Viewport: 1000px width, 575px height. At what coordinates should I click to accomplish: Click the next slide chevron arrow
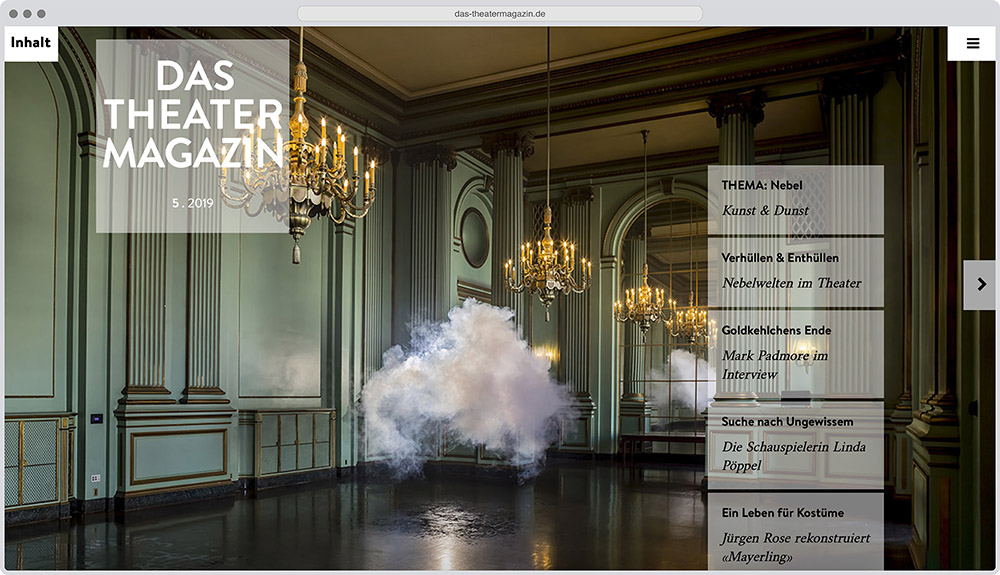click(x=980, y=285)
